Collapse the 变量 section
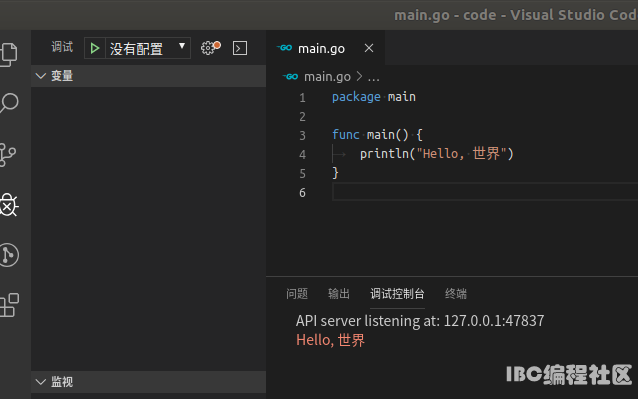The height and width of the screenshot is (399, 638). [149, 76]
